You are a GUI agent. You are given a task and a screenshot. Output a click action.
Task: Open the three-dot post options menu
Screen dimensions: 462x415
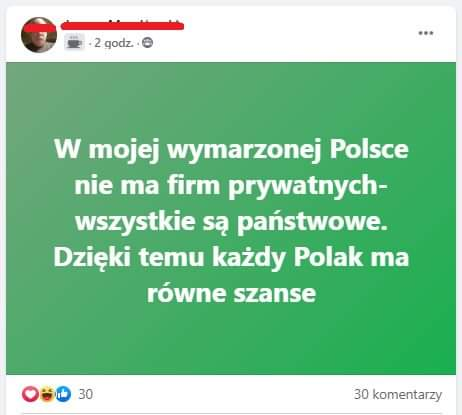[426, 33]
